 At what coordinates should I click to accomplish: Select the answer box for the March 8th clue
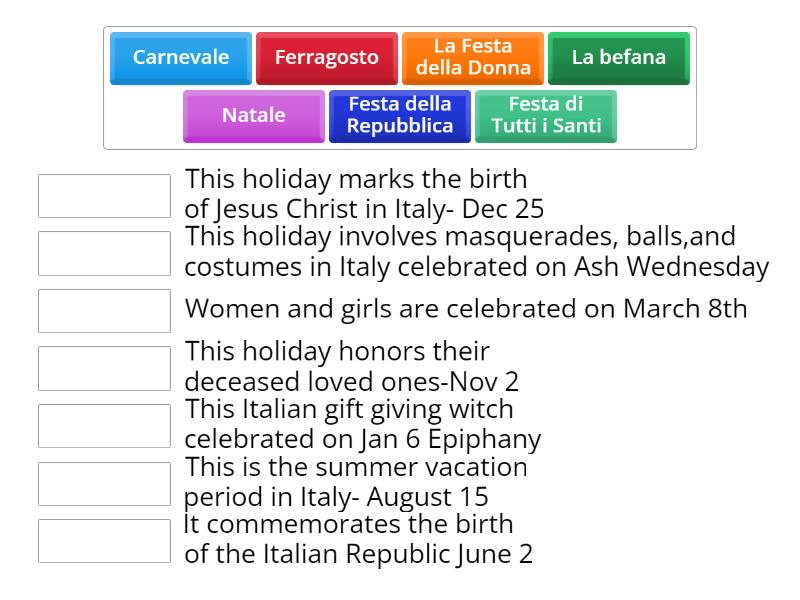pos(104,310)
